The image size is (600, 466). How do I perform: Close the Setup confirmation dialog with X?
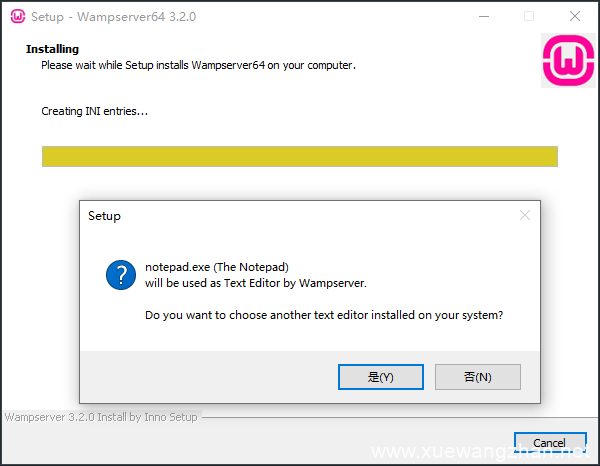point(524,215)
